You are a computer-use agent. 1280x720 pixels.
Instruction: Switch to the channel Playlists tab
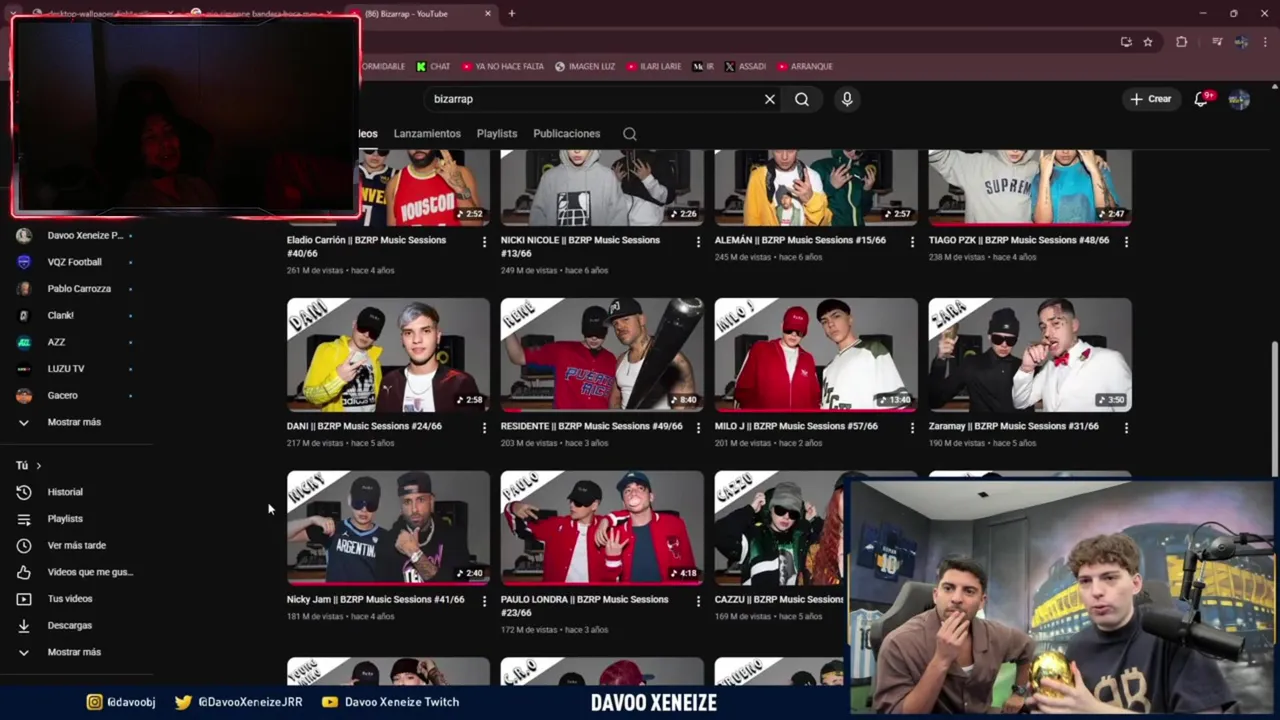[497, 134]
